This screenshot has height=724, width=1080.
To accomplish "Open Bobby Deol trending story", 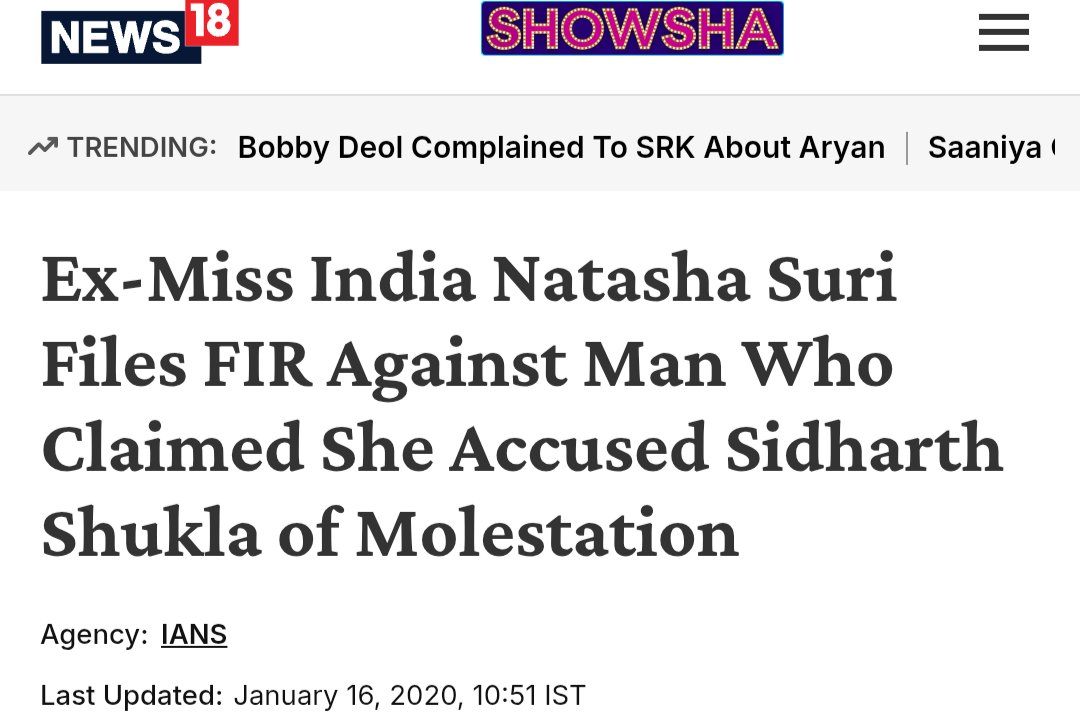I will pyautogui.click(x=561, y=148).
